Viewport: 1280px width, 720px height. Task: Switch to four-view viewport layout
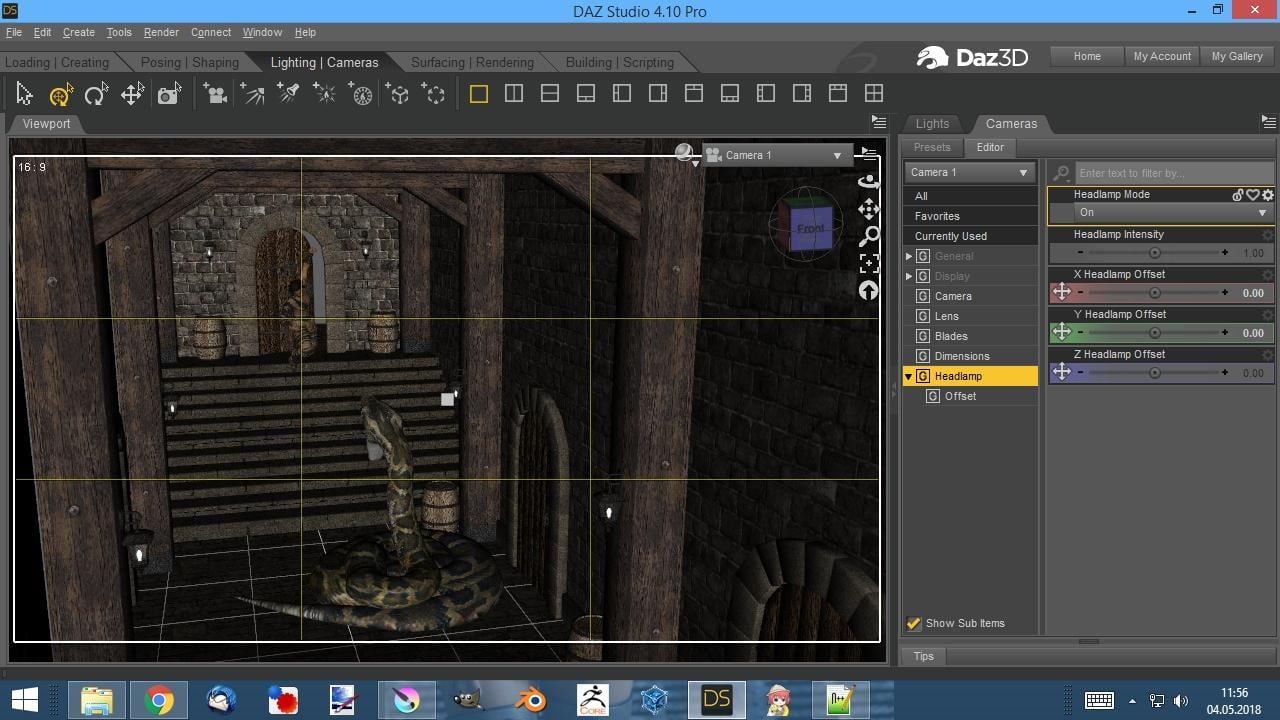[x=874, y=93]
